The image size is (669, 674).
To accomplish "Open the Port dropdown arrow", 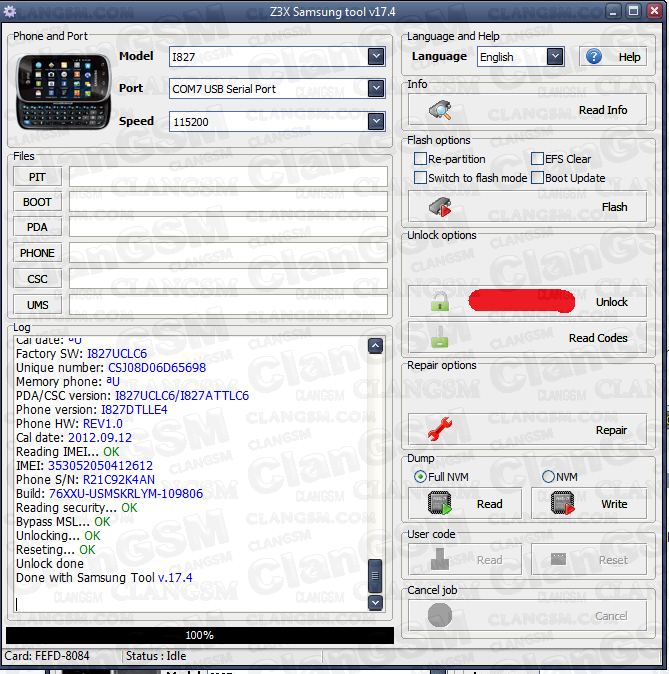I will point(376,89).
